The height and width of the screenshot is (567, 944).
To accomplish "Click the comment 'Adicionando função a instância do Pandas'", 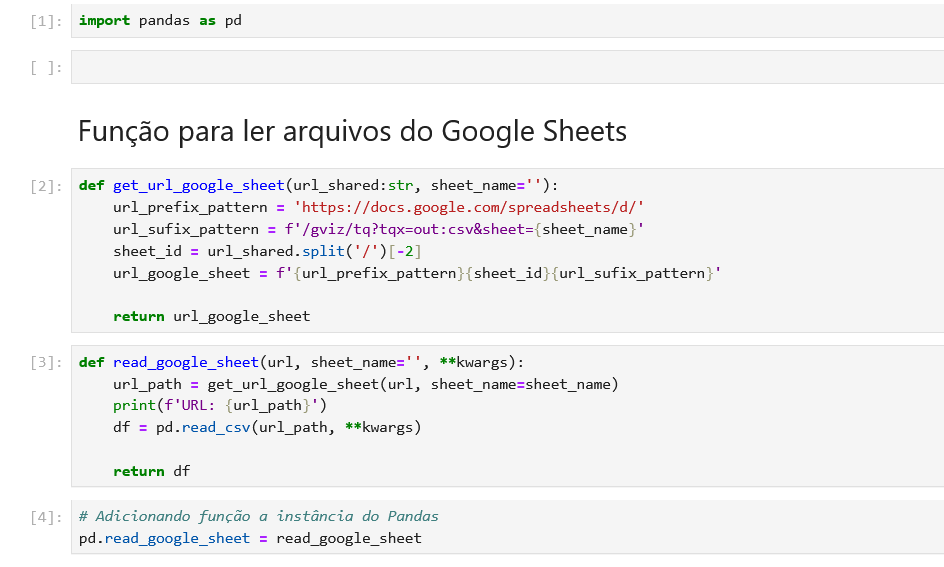I will (x=259, y=516).
